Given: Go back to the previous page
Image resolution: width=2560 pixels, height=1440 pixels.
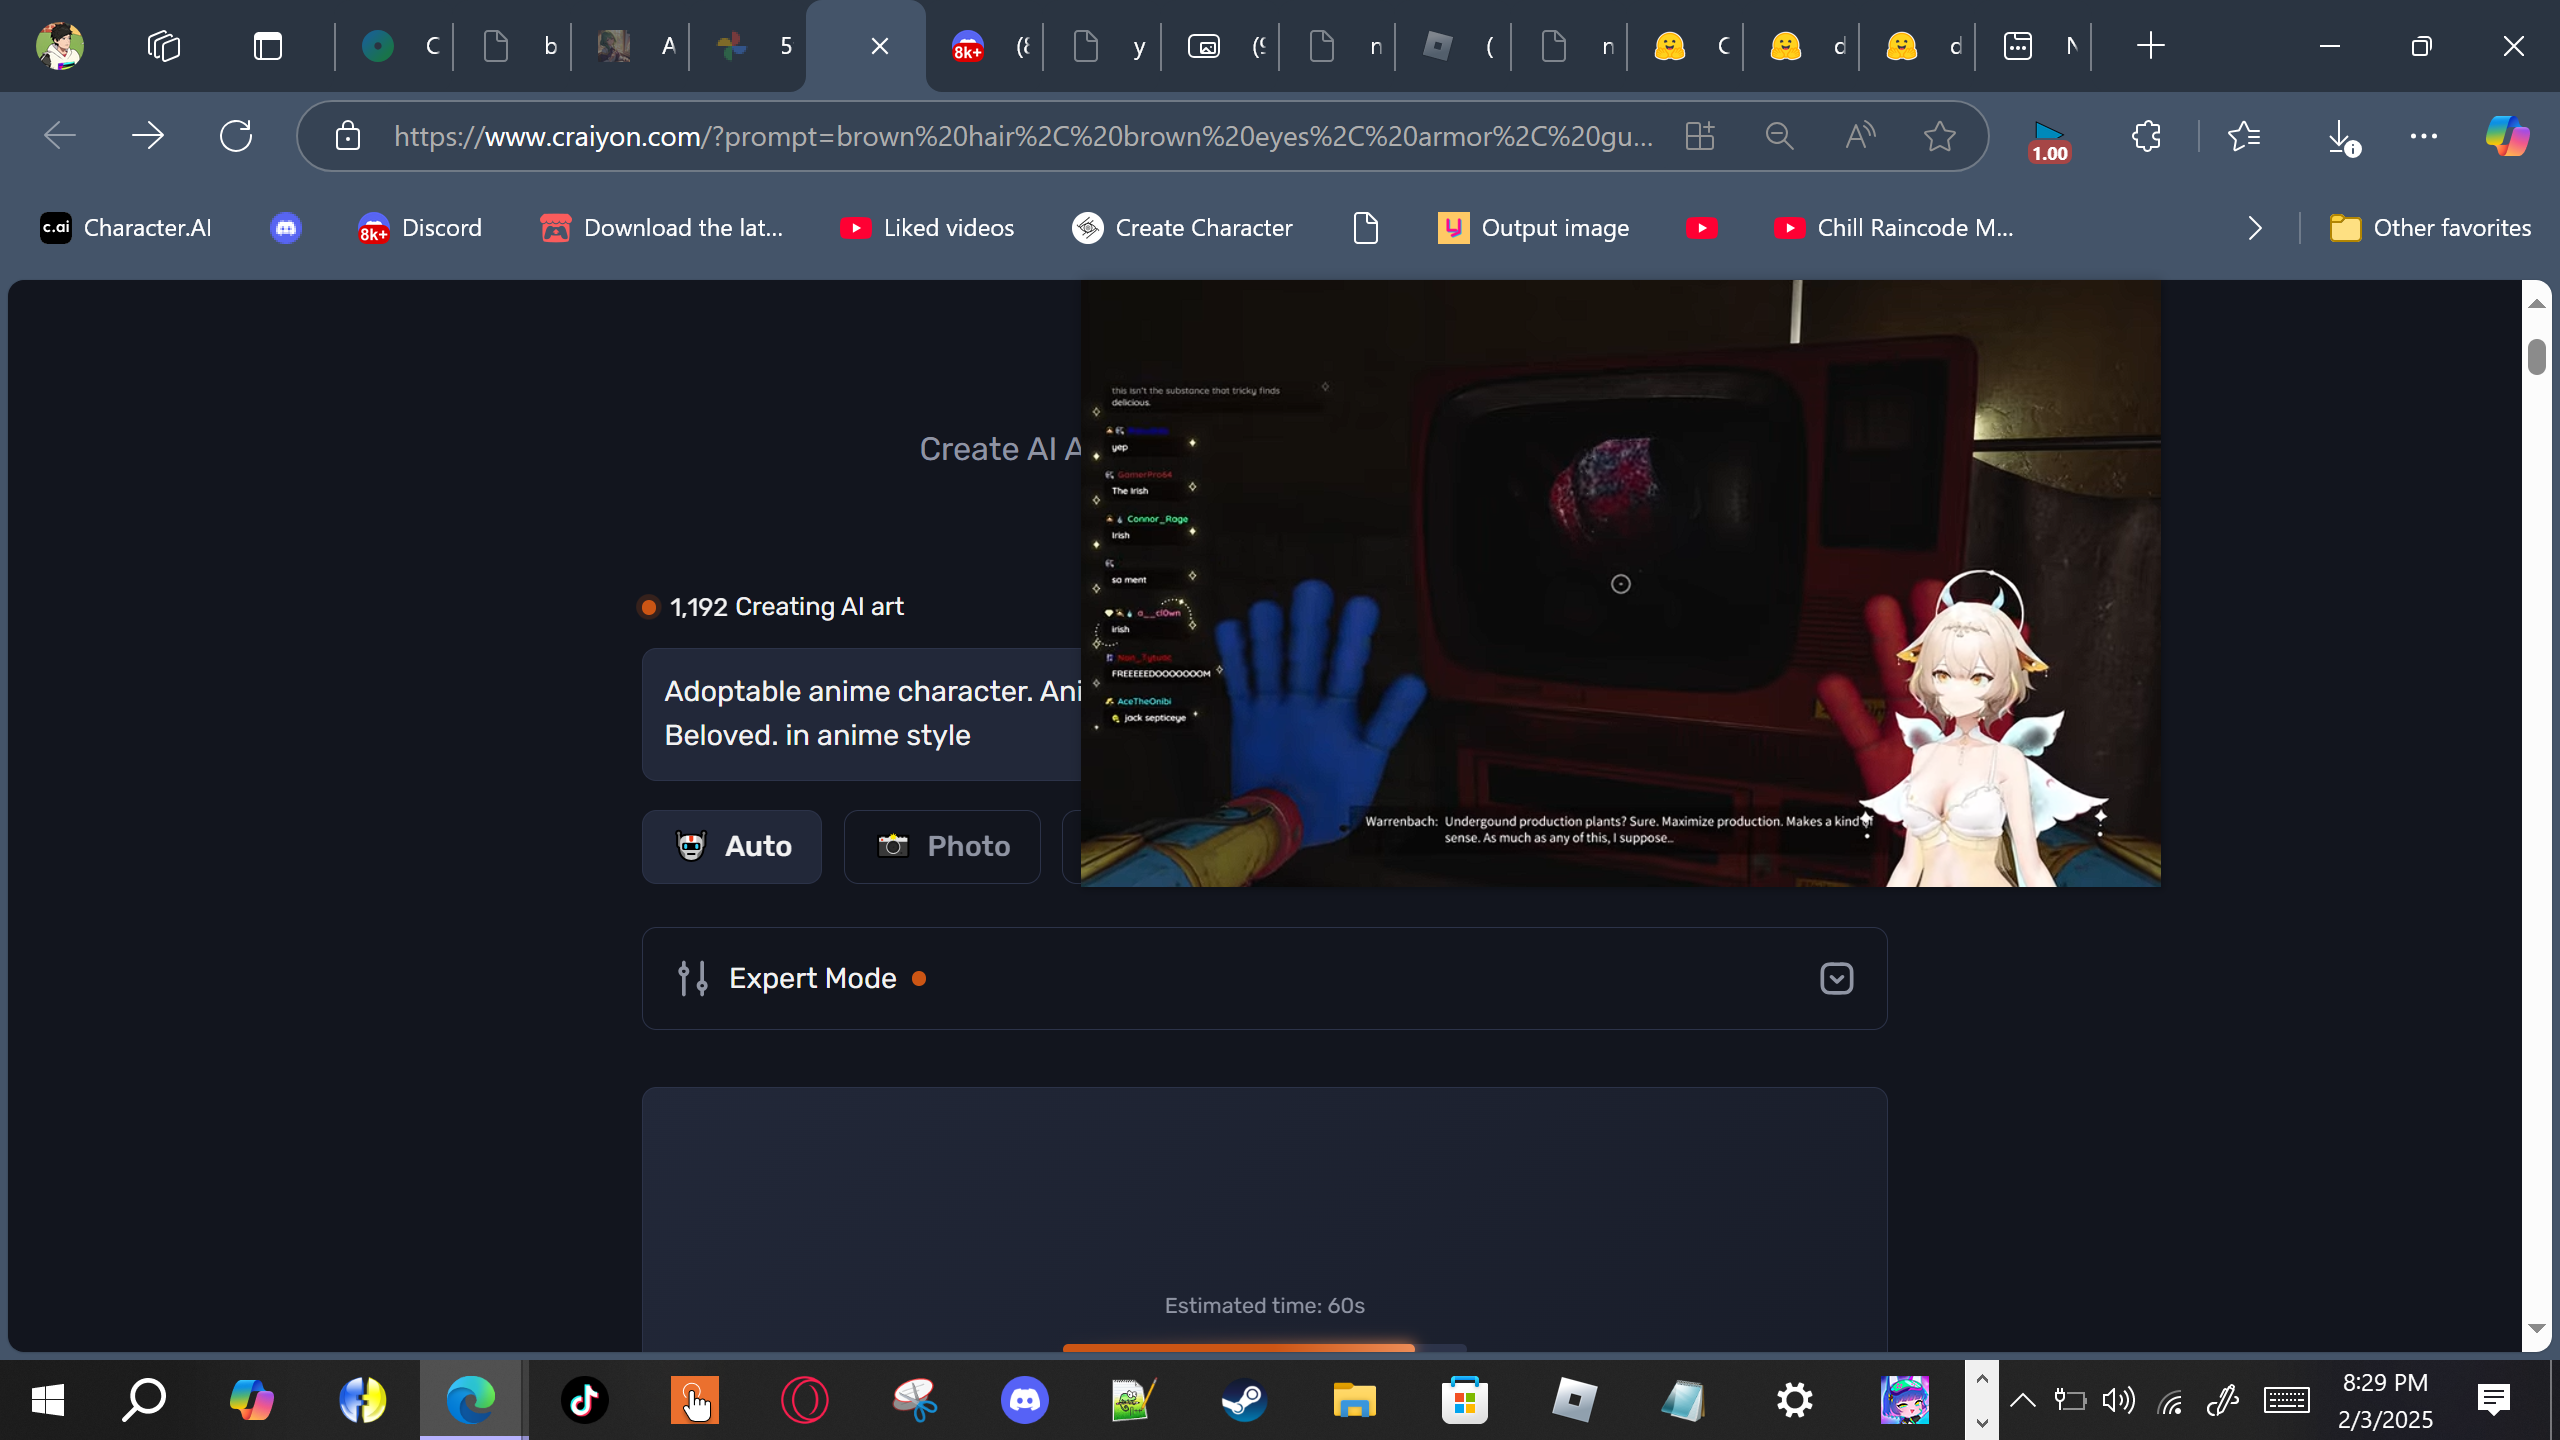Looking at the screenshot, I should coord(60,136).
